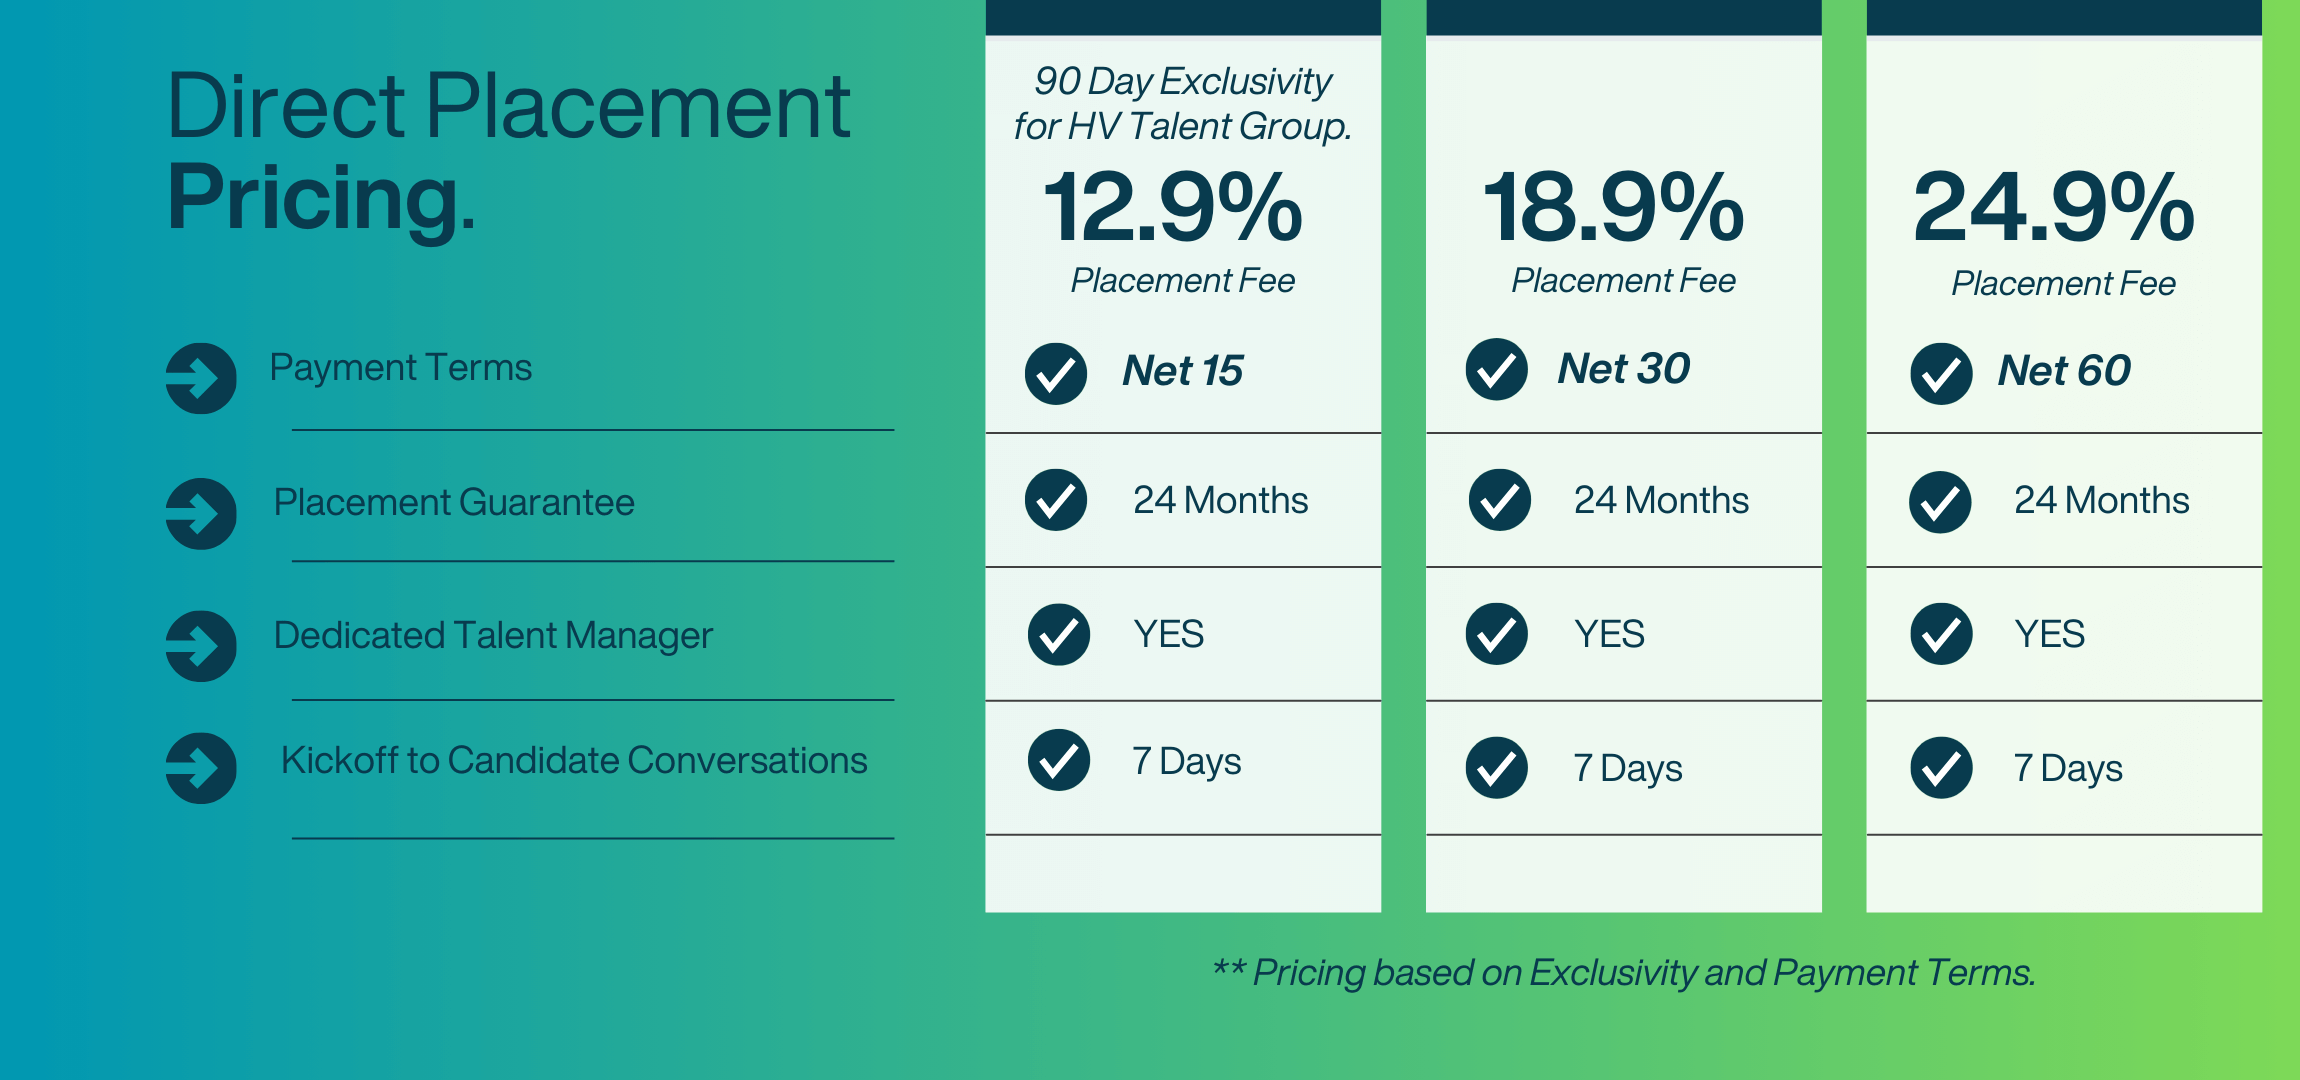Click the Placement Guarantee label
Viewport: 2300px width, 1080px height.
(x=454, y=502)
